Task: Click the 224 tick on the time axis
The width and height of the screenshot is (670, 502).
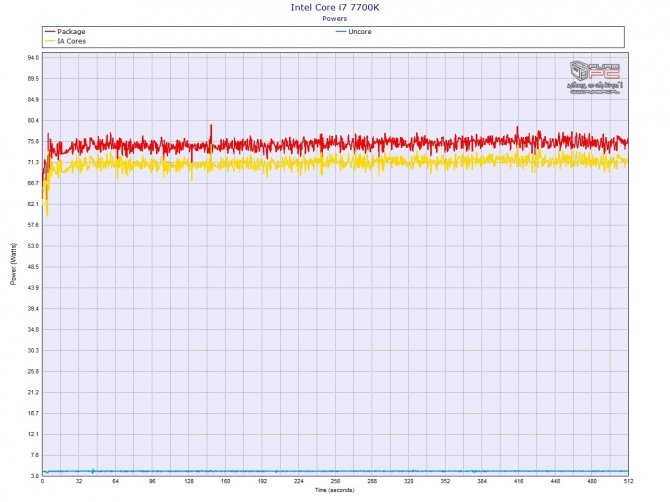Action: 299,481
